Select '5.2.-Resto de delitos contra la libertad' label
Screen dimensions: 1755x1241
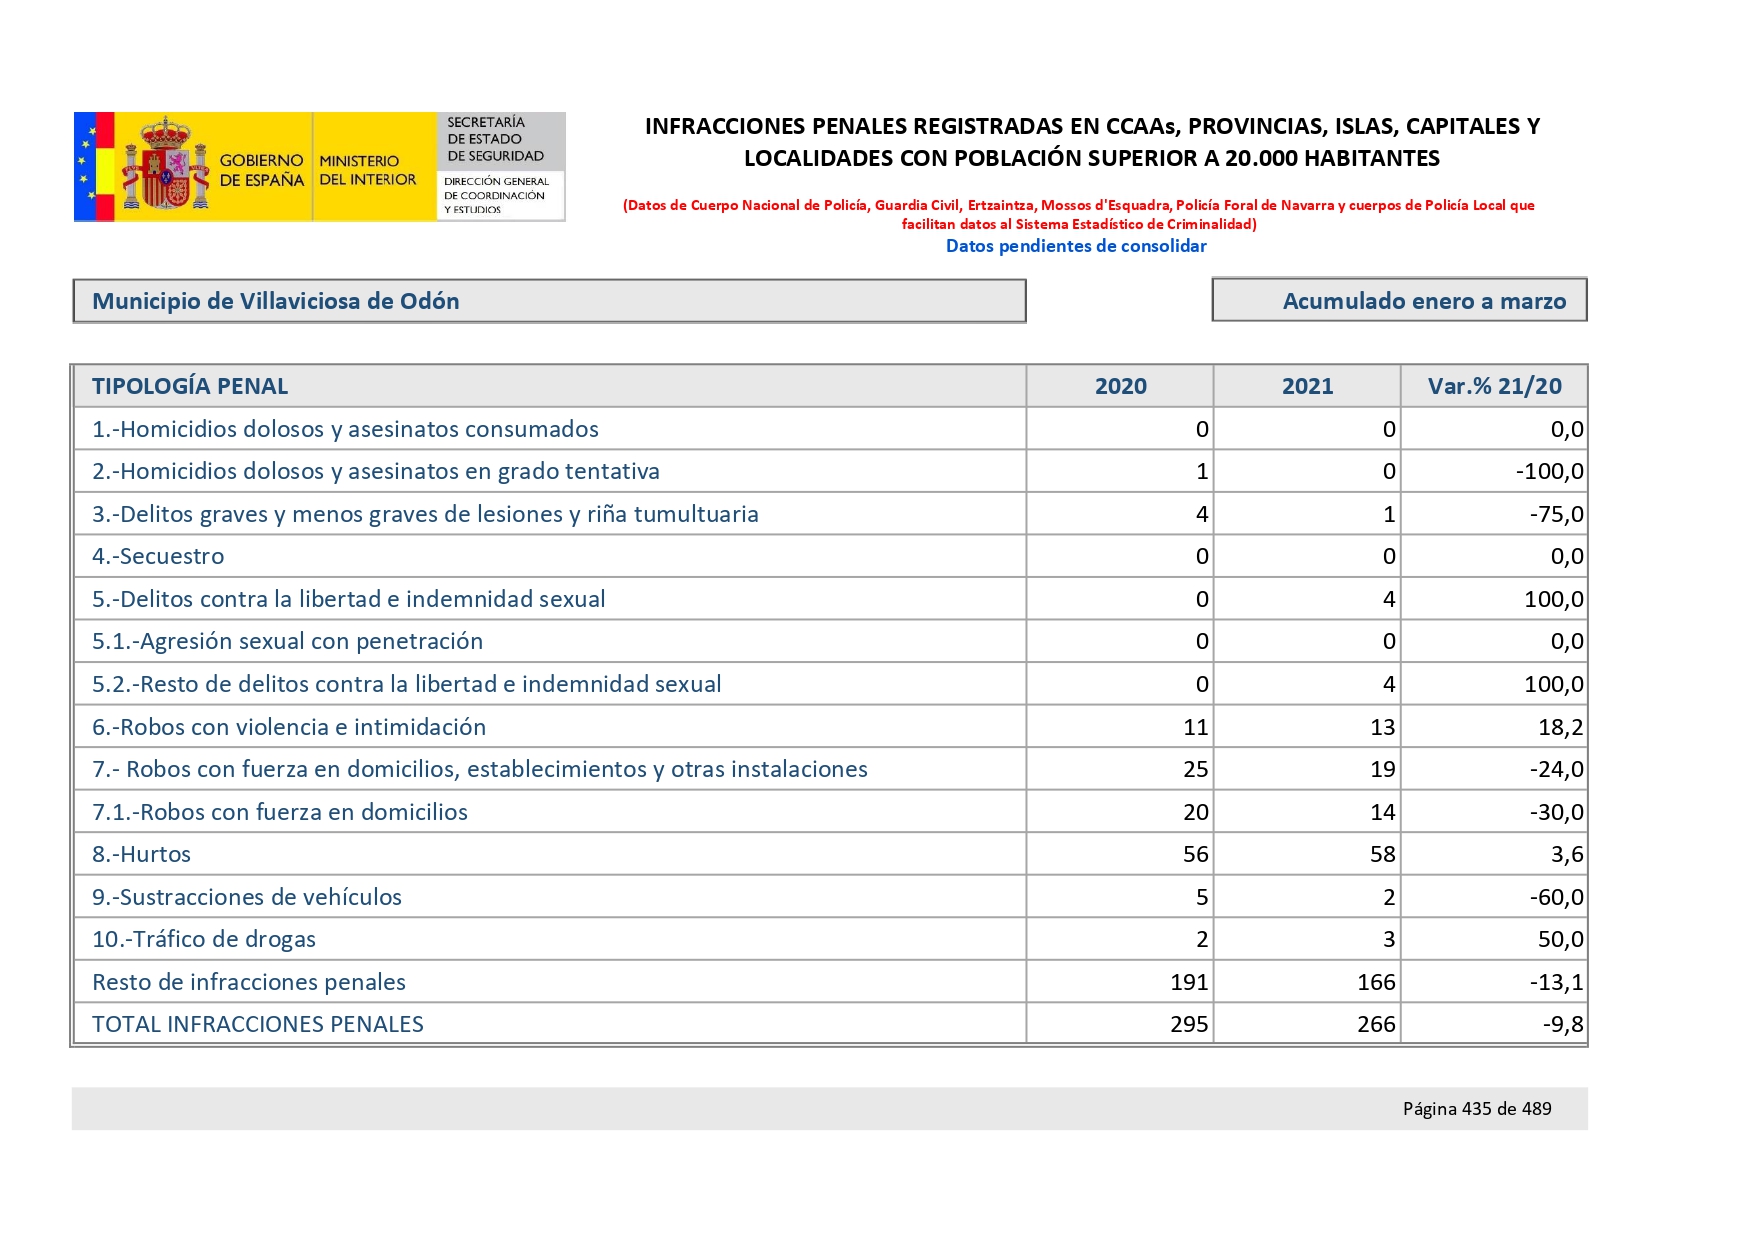406,684
